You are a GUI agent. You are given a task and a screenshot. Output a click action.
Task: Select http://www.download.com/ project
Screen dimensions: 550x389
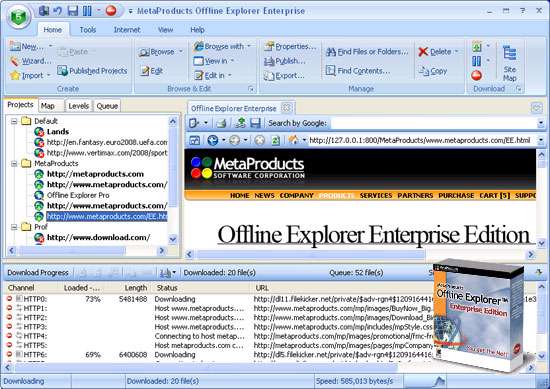click(98, 237)
